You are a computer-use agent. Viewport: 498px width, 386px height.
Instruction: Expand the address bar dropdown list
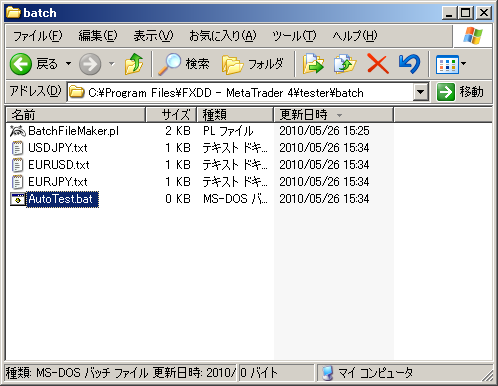(x=421, y=92)
